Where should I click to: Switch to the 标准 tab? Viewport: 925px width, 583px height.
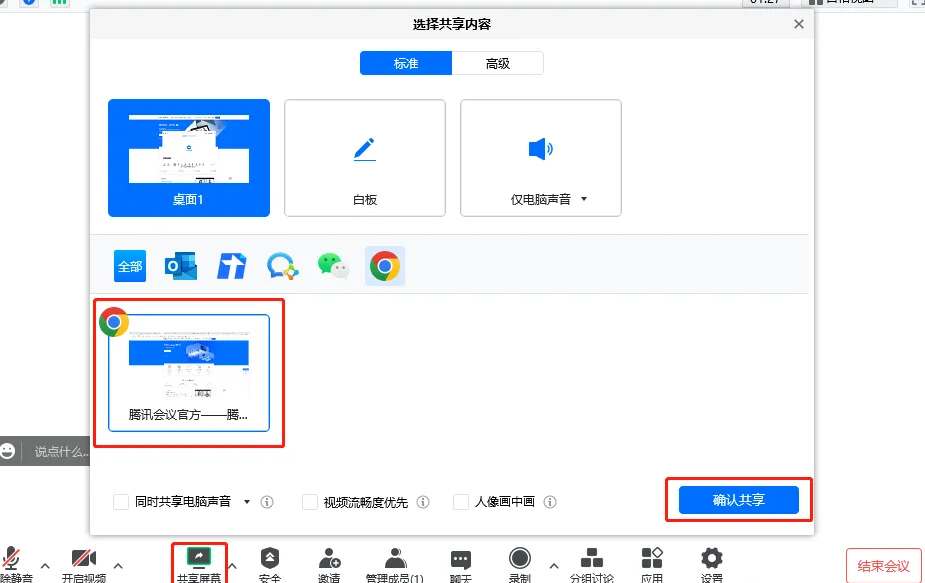(406, 64)
